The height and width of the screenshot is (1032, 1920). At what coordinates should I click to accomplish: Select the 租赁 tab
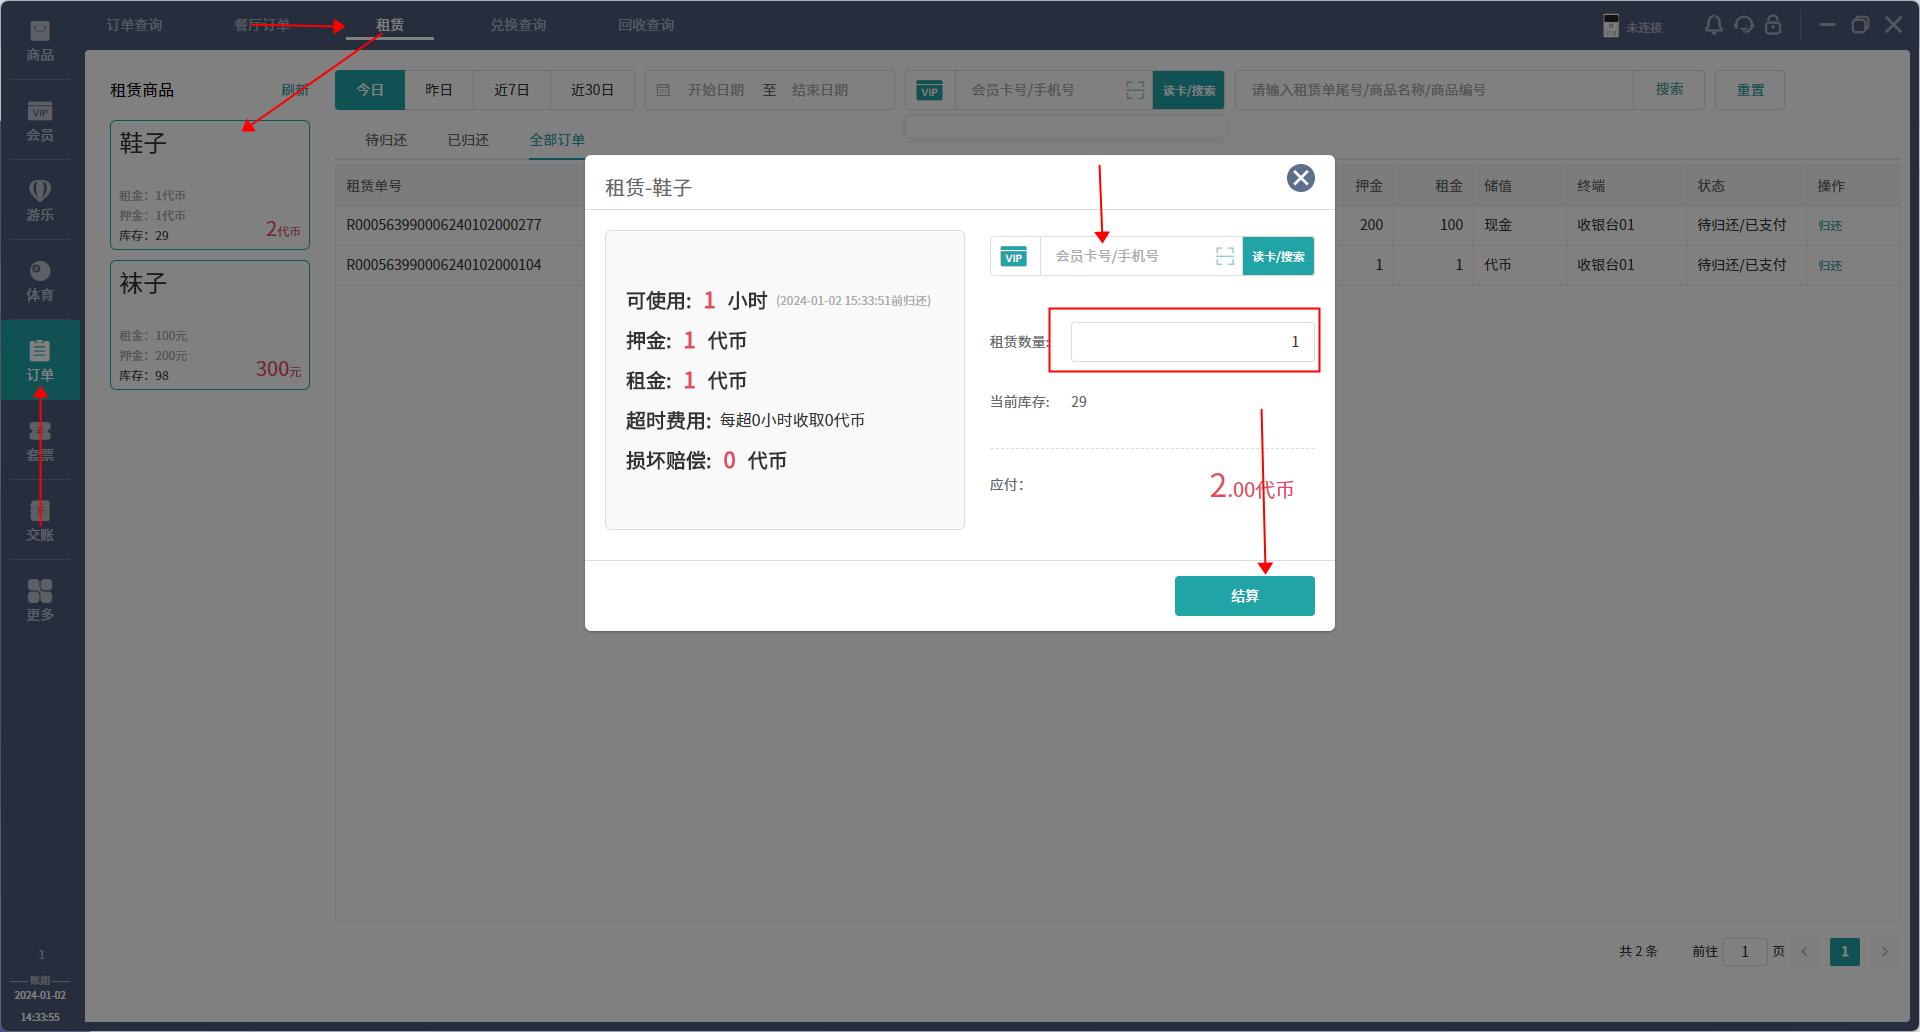(390, 25)
